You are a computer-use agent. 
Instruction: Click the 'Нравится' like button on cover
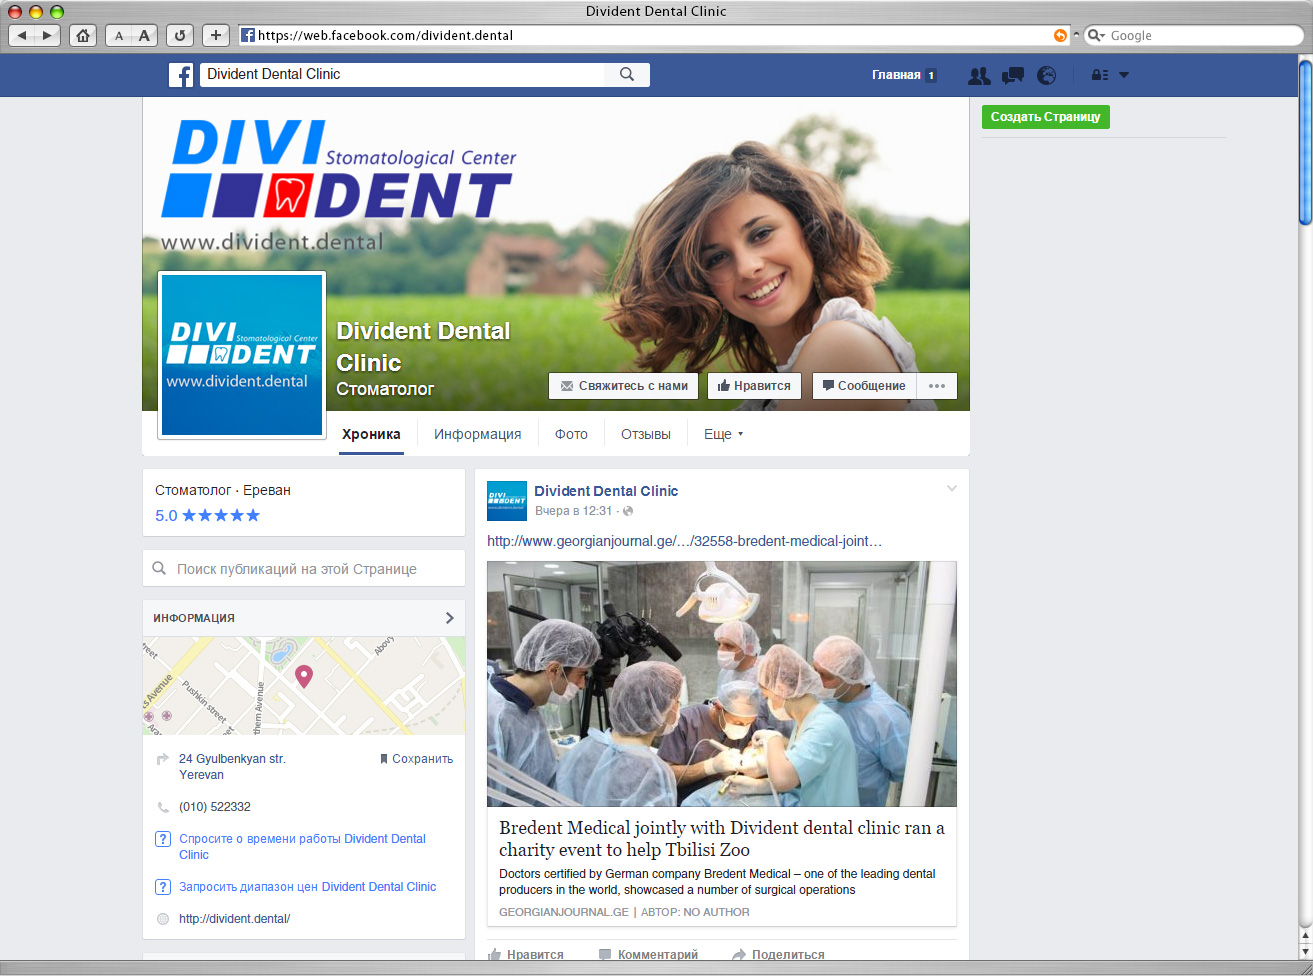pyautogui.click(x=754, y=386)
